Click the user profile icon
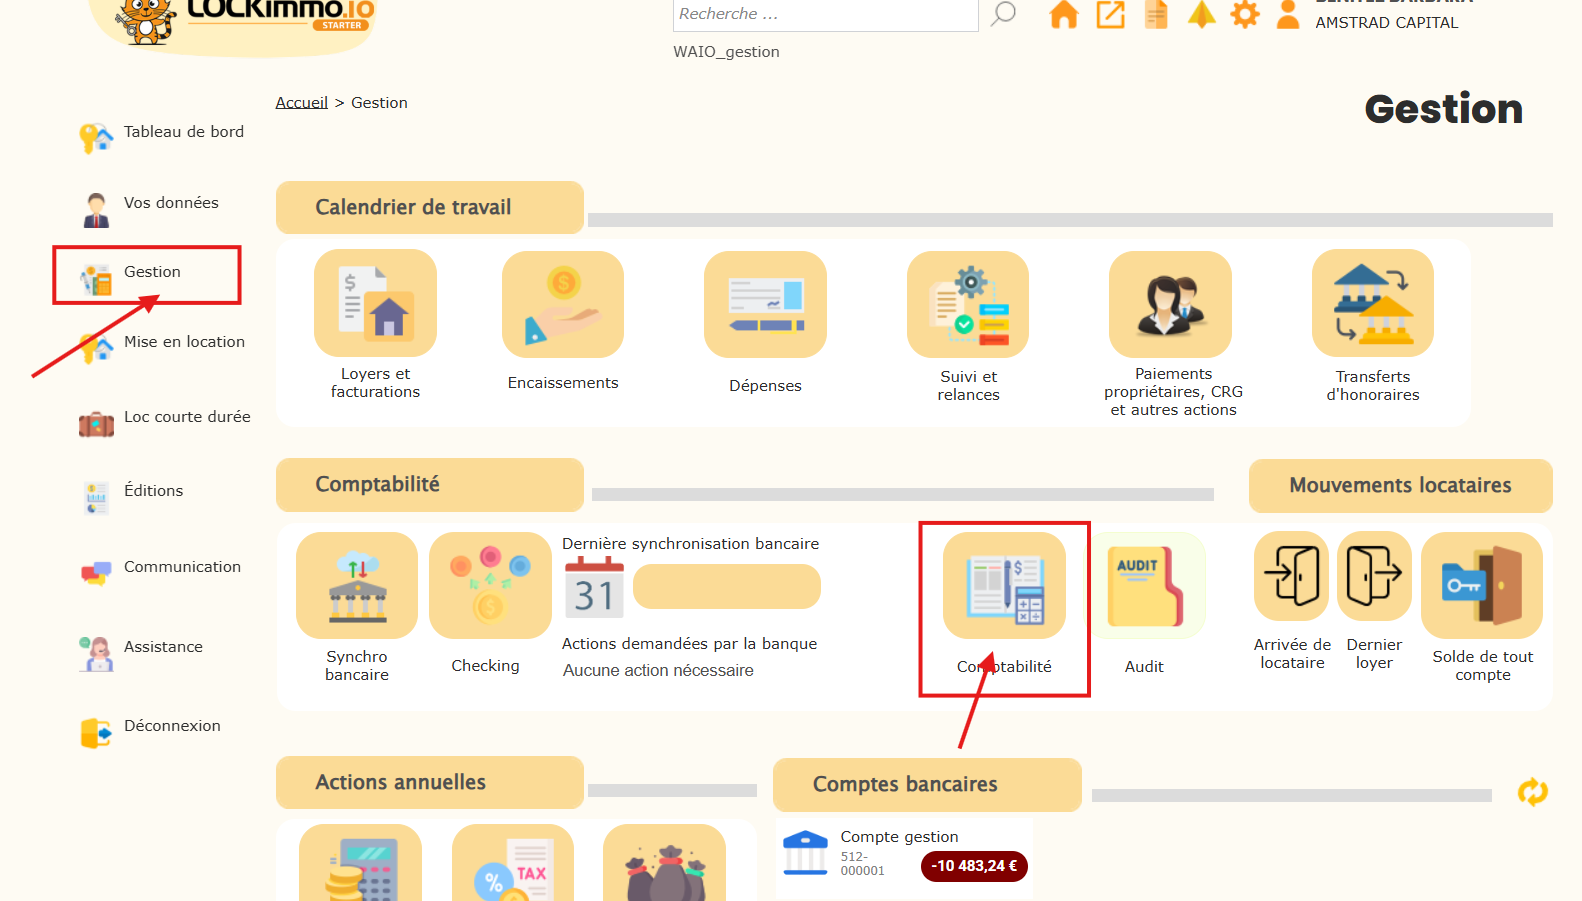Image resolution: width=1582 pixels, height=901 pixels. [1289, 14]
